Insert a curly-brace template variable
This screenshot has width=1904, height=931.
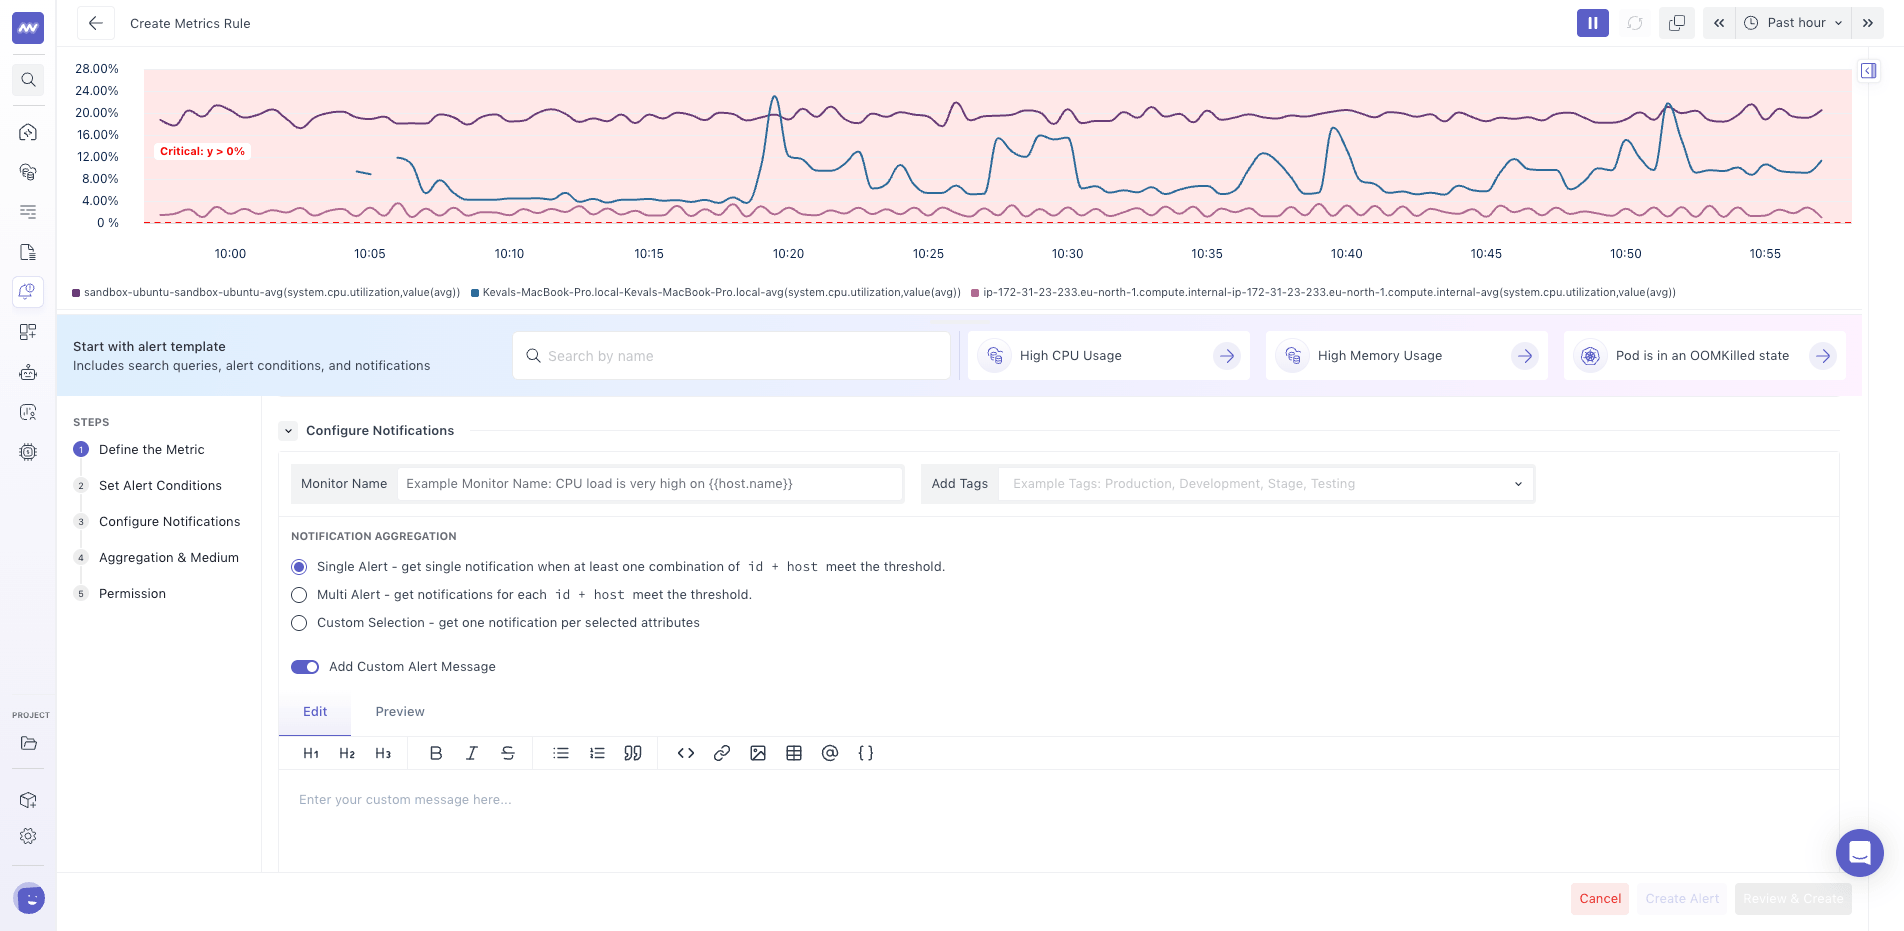(x=866, y=753)
